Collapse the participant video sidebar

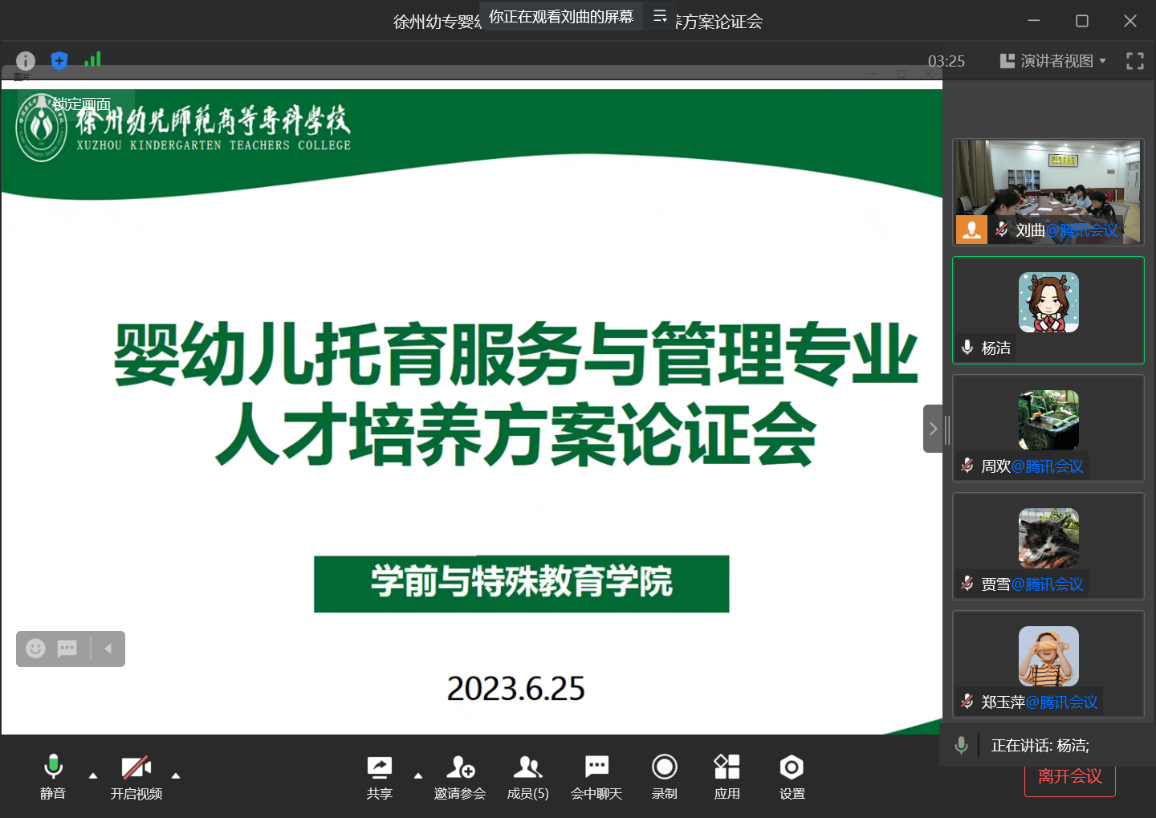[x=933, y=429]
